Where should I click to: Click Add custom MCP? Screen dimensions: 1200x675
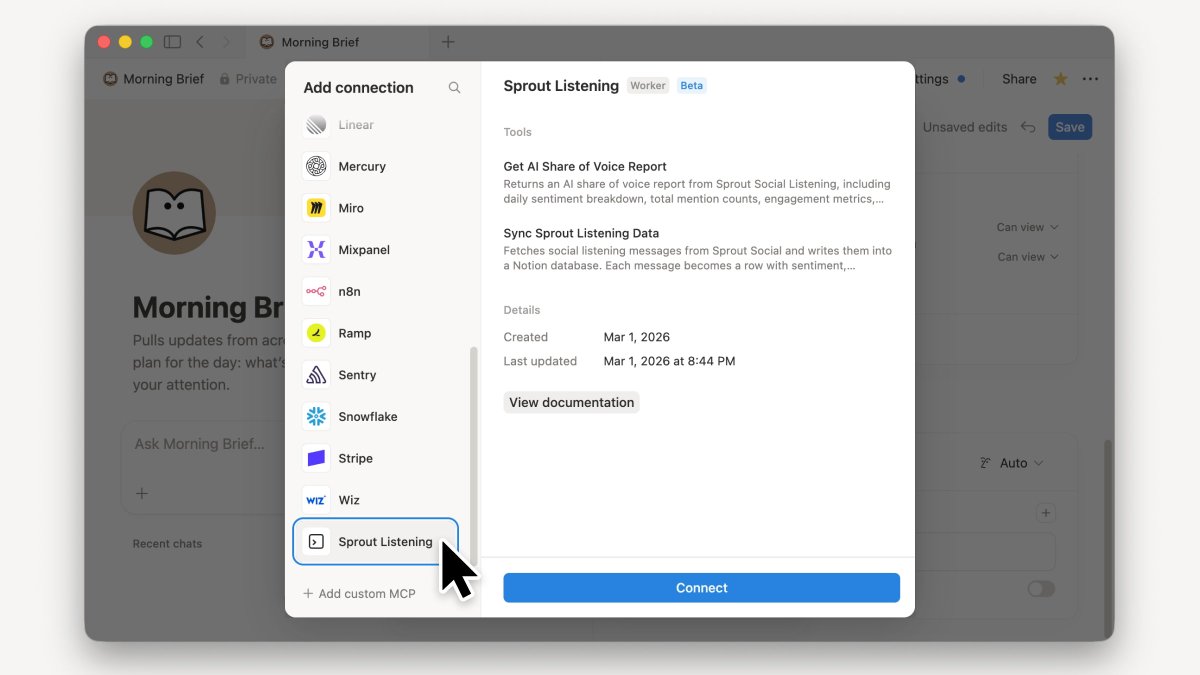pyautogui.click(x=359, y=594)
